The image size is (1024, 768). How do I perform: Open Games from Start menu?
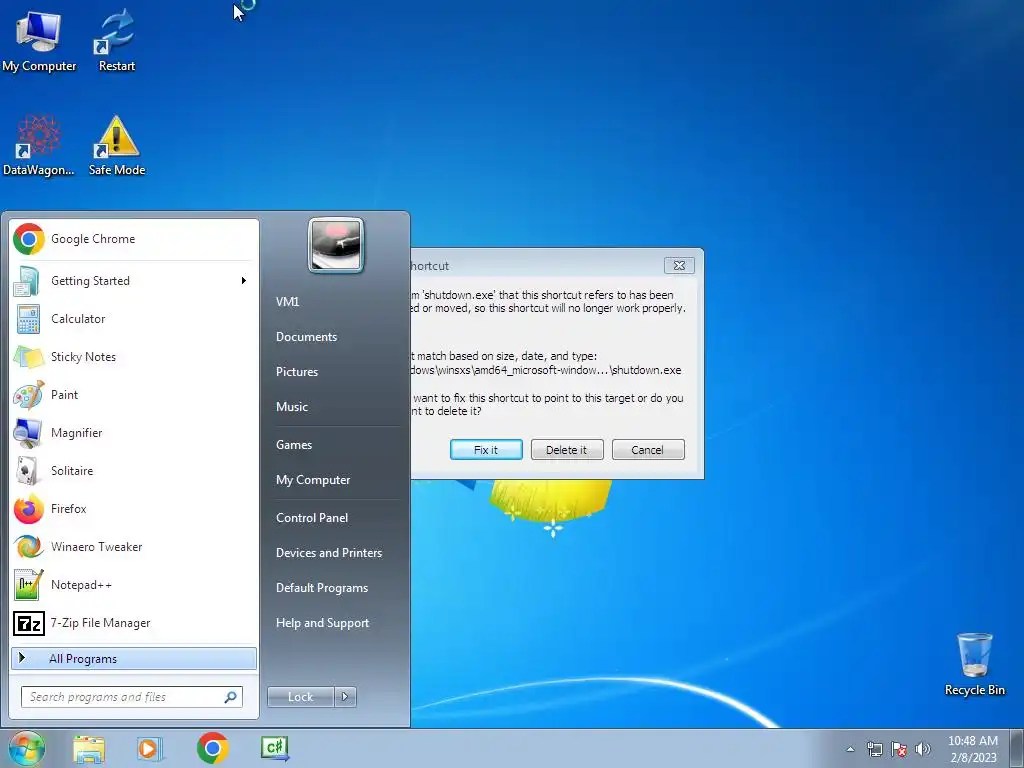(x=294, y=445)
